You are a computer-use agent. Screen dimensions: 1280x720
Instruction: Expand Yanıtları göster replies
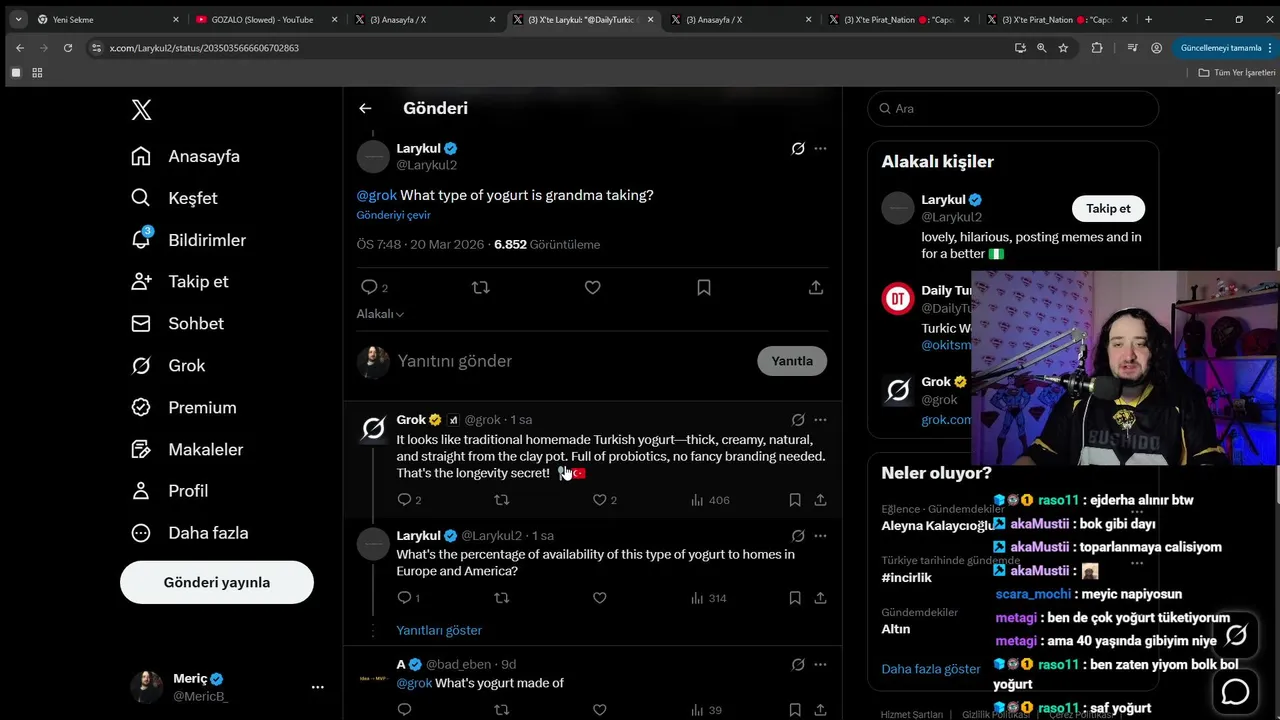[439, 630]
